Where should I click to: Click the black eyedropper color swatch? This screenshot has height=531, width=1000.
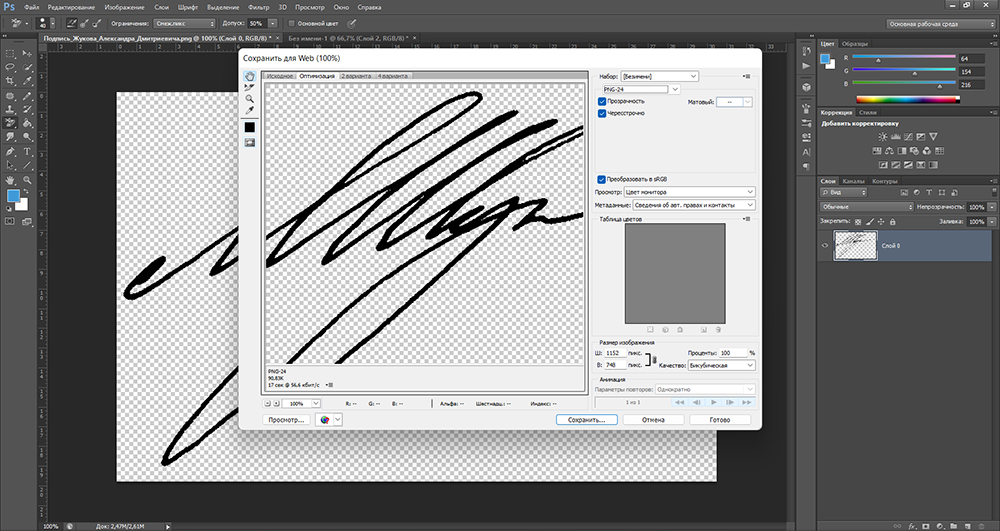point(249,127)
